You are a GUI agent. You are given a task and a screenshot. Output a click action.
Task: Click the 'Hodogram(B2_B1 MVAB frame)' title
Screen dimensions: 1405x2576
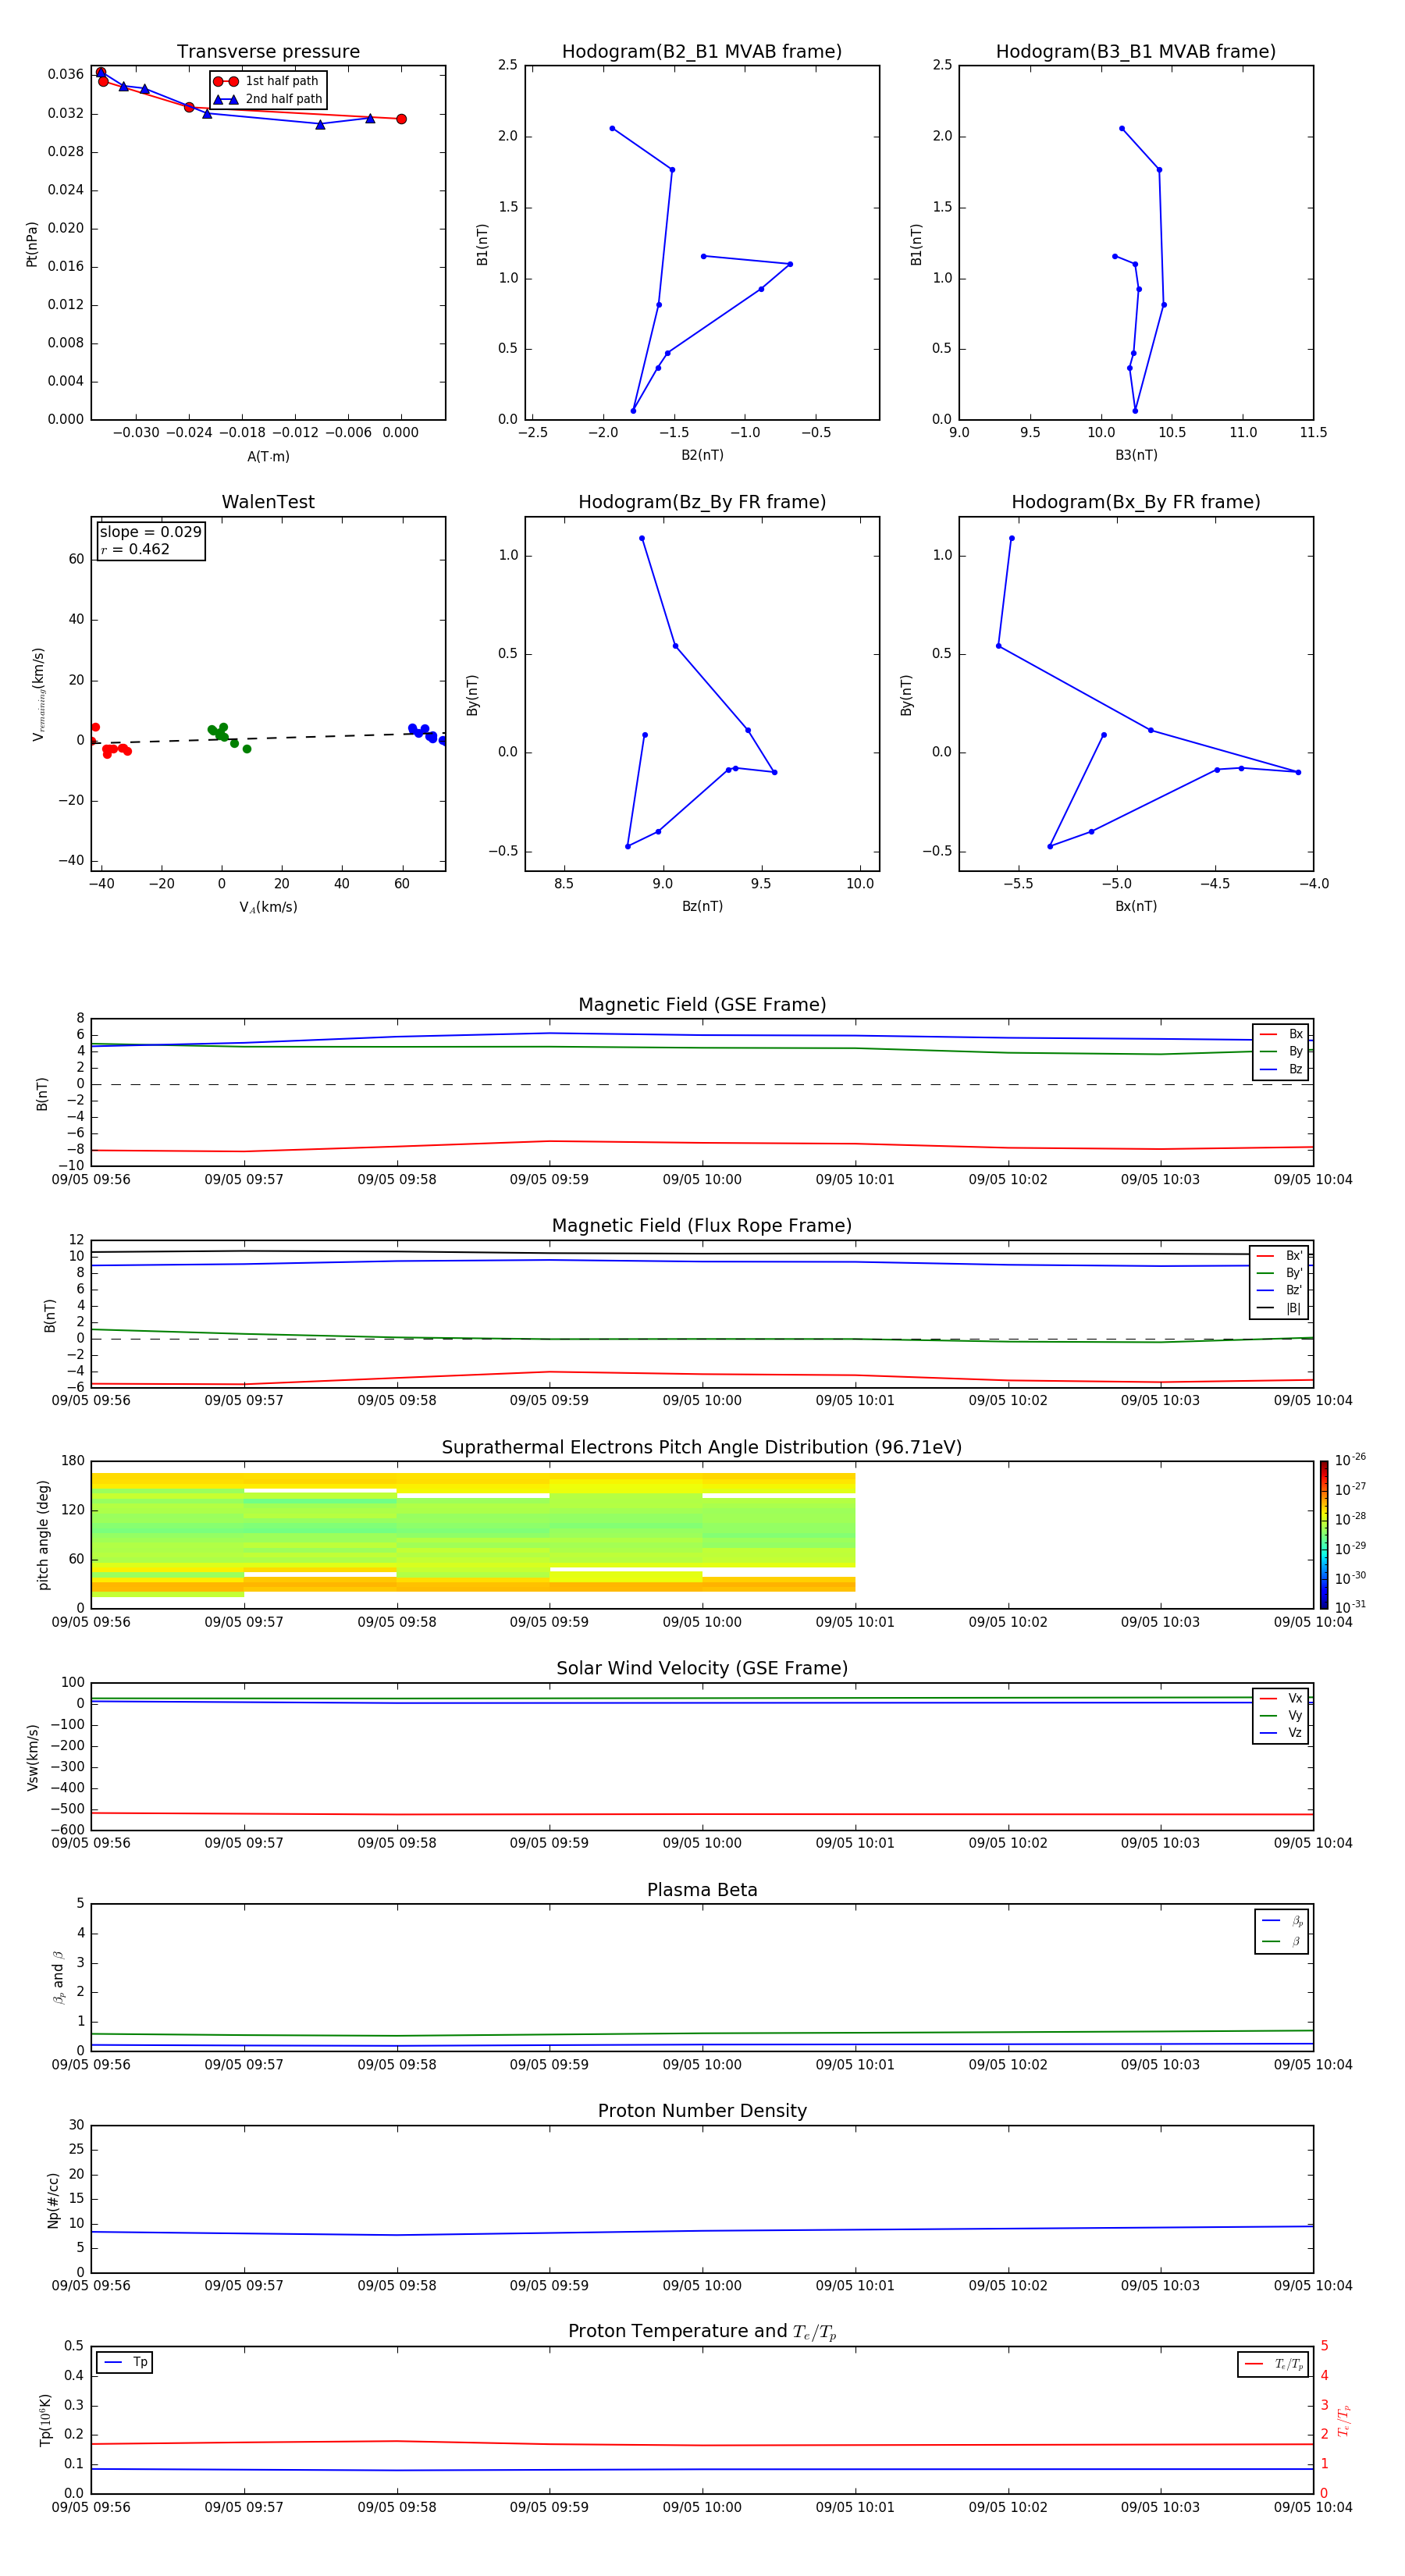pyautogui.click(x=702, y=52)
